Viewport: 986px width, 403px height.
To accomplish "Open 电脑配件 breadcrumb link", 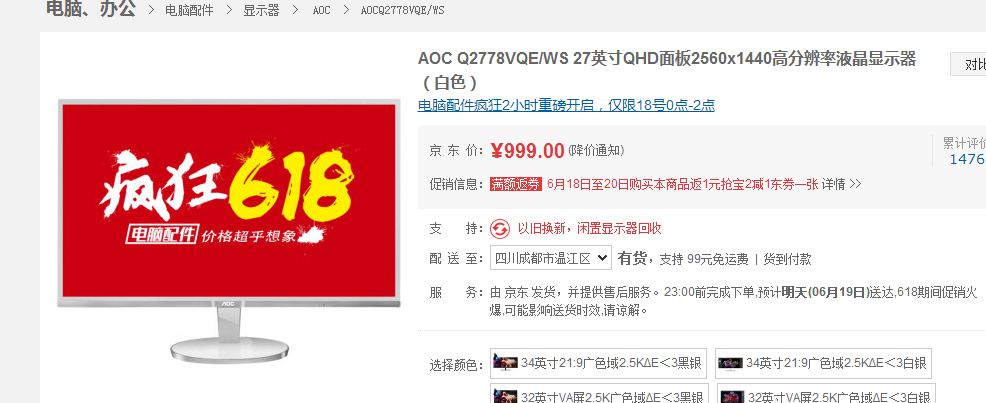I will pyautogui.click(x=189, y=11).
